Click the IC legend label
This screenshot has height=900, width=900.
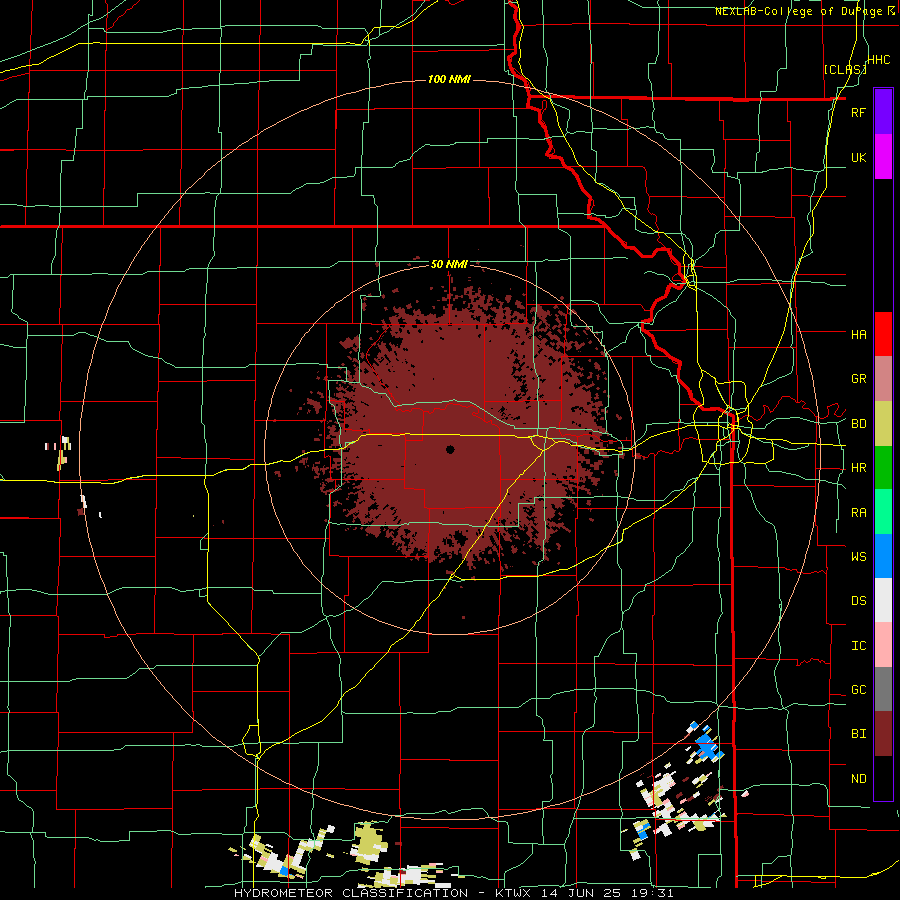[x=858, y=646]
